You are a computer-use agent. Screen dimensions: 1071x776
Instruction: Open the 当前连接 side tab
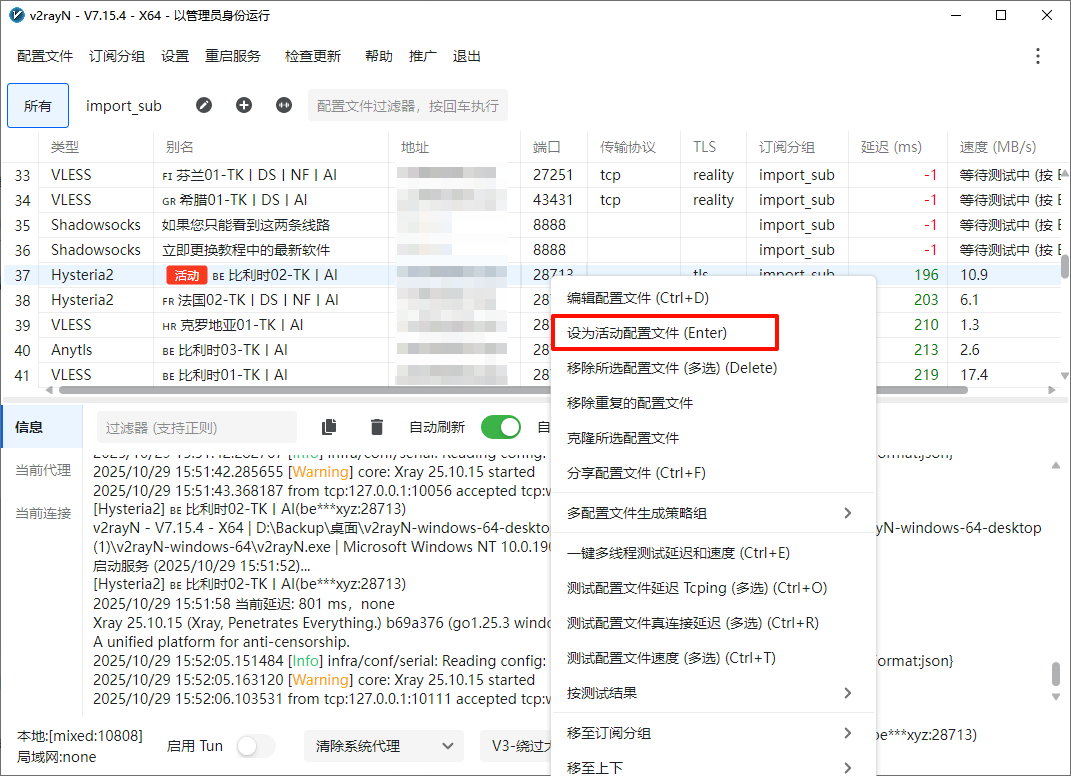click(x=43, y=513)
